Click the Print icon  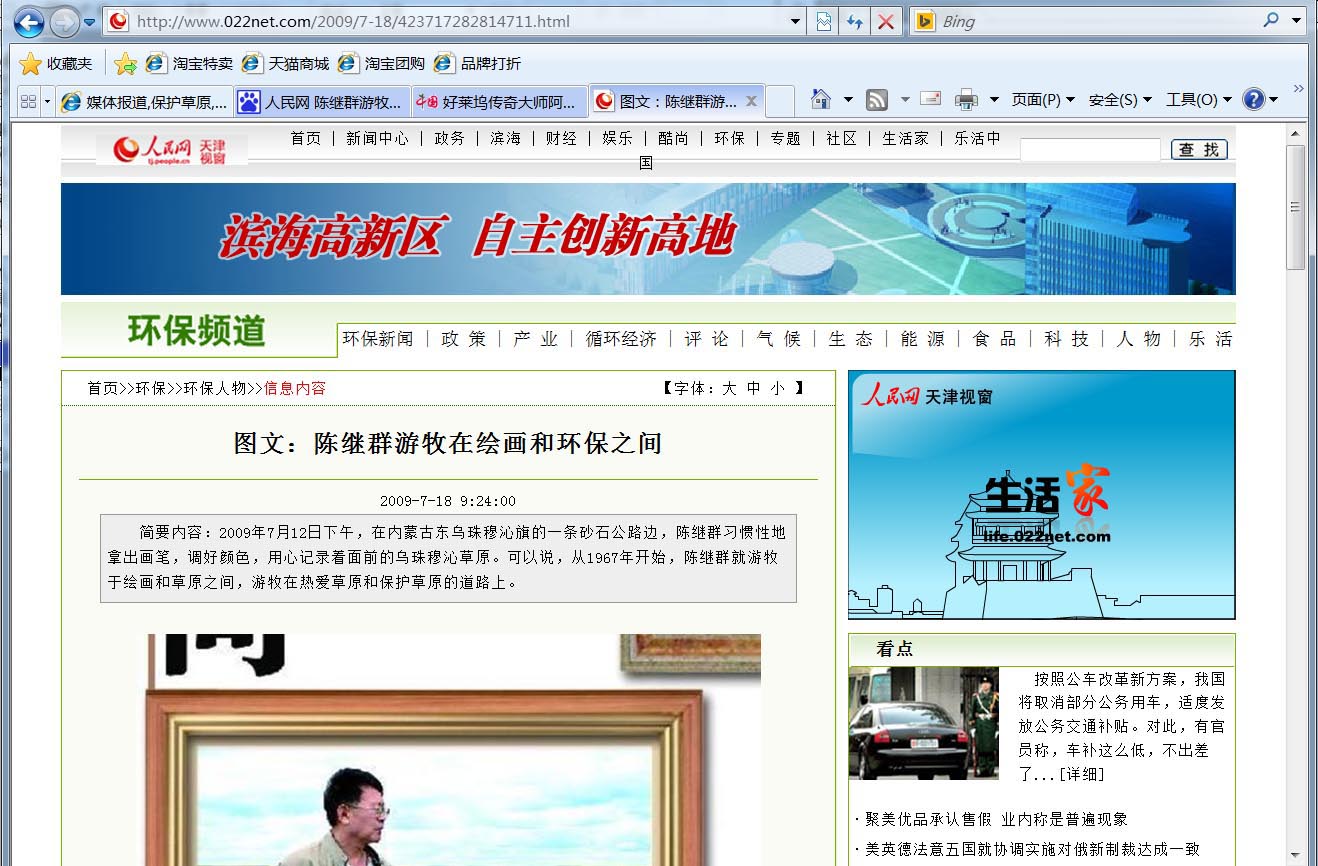click(966, 100)
